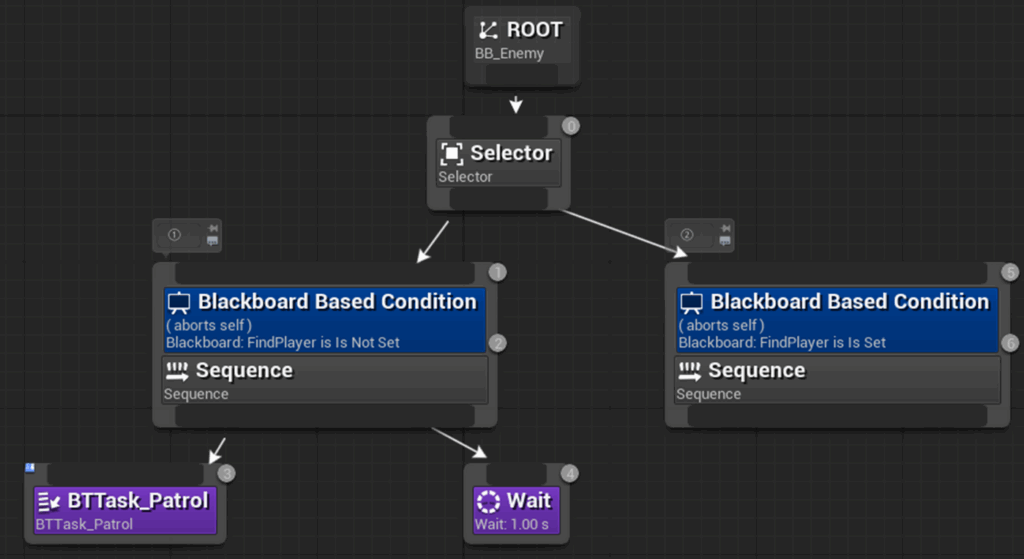Click the Sequence icon under 'Is Set'
This screenshot has height=559, width=1024.
tap(689, 371)
